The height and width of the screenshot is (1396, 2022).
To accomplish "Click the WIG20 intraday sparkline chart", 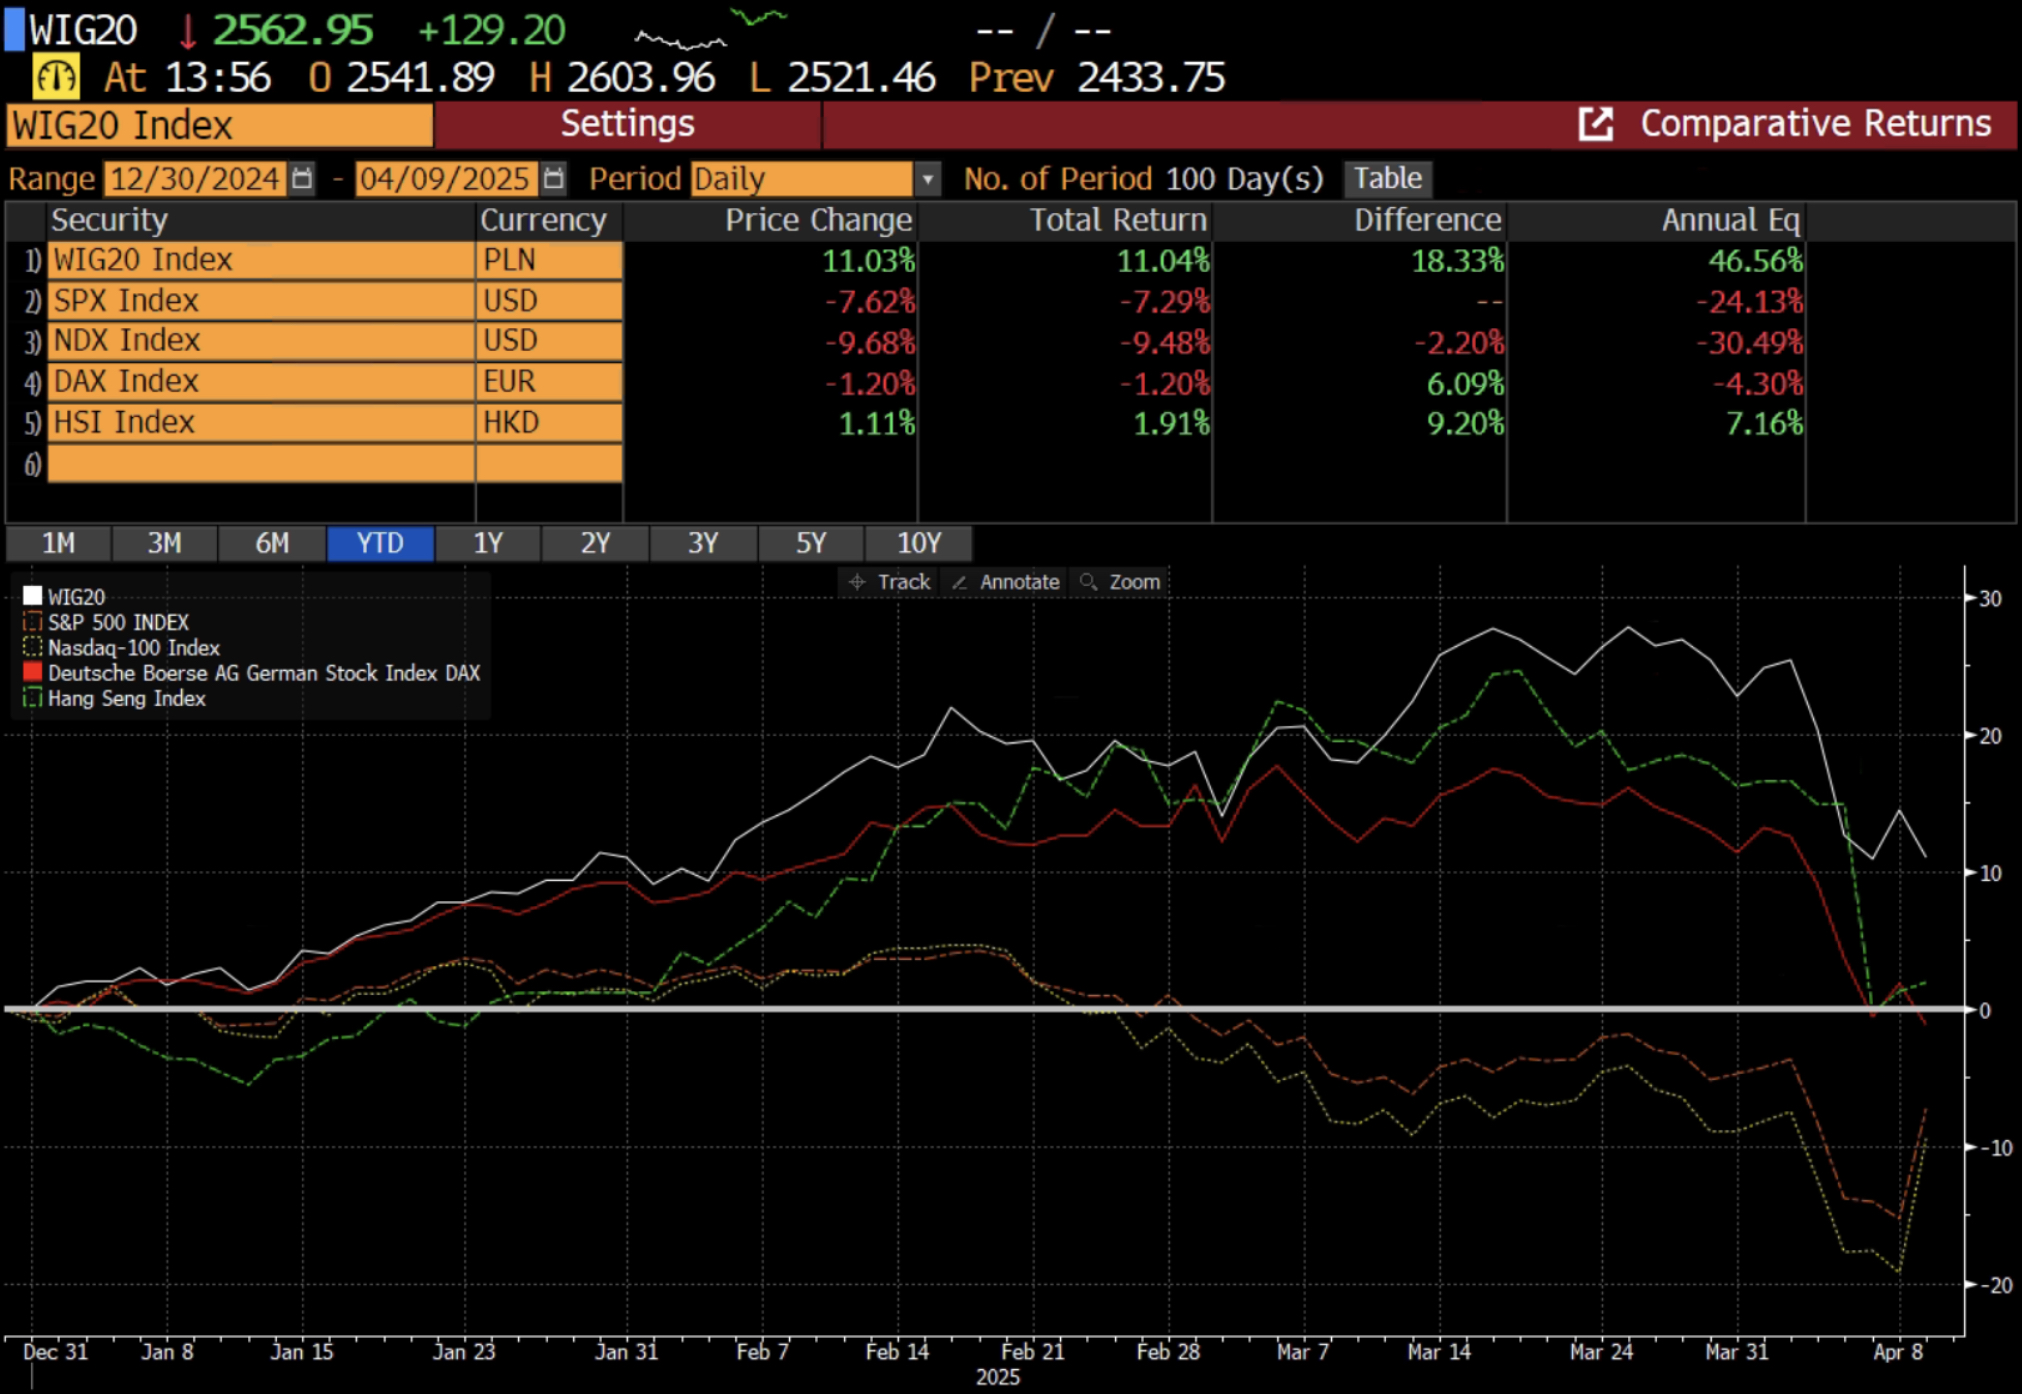I will 710,30.
